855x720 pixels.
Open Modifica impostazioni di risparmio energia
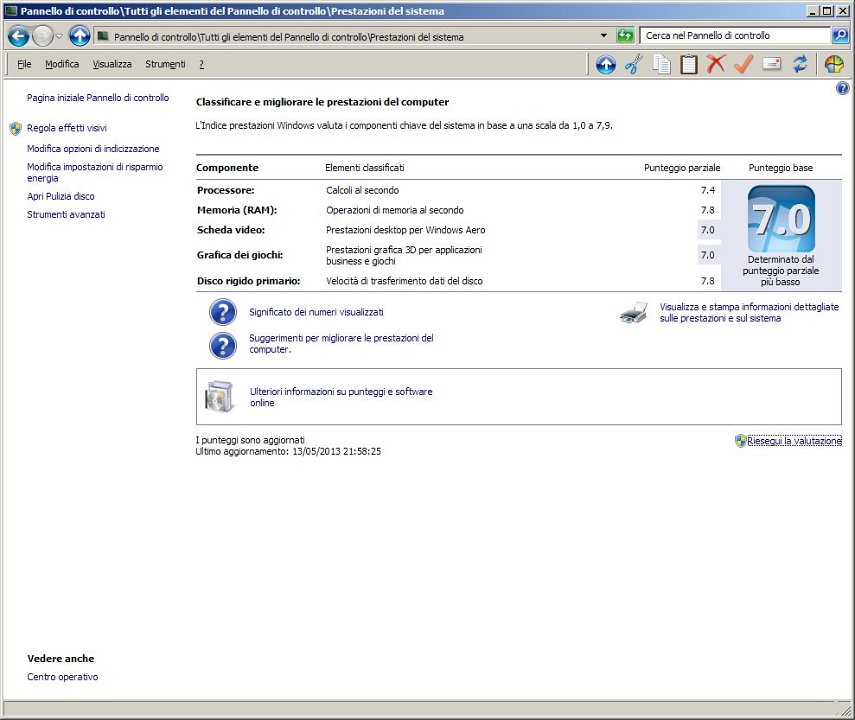(95, 172)
